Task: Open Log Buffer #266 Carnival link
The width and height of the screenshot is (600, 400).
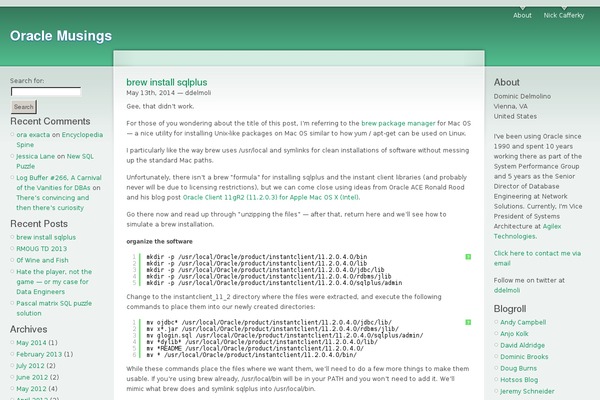Action: (59, 183)
